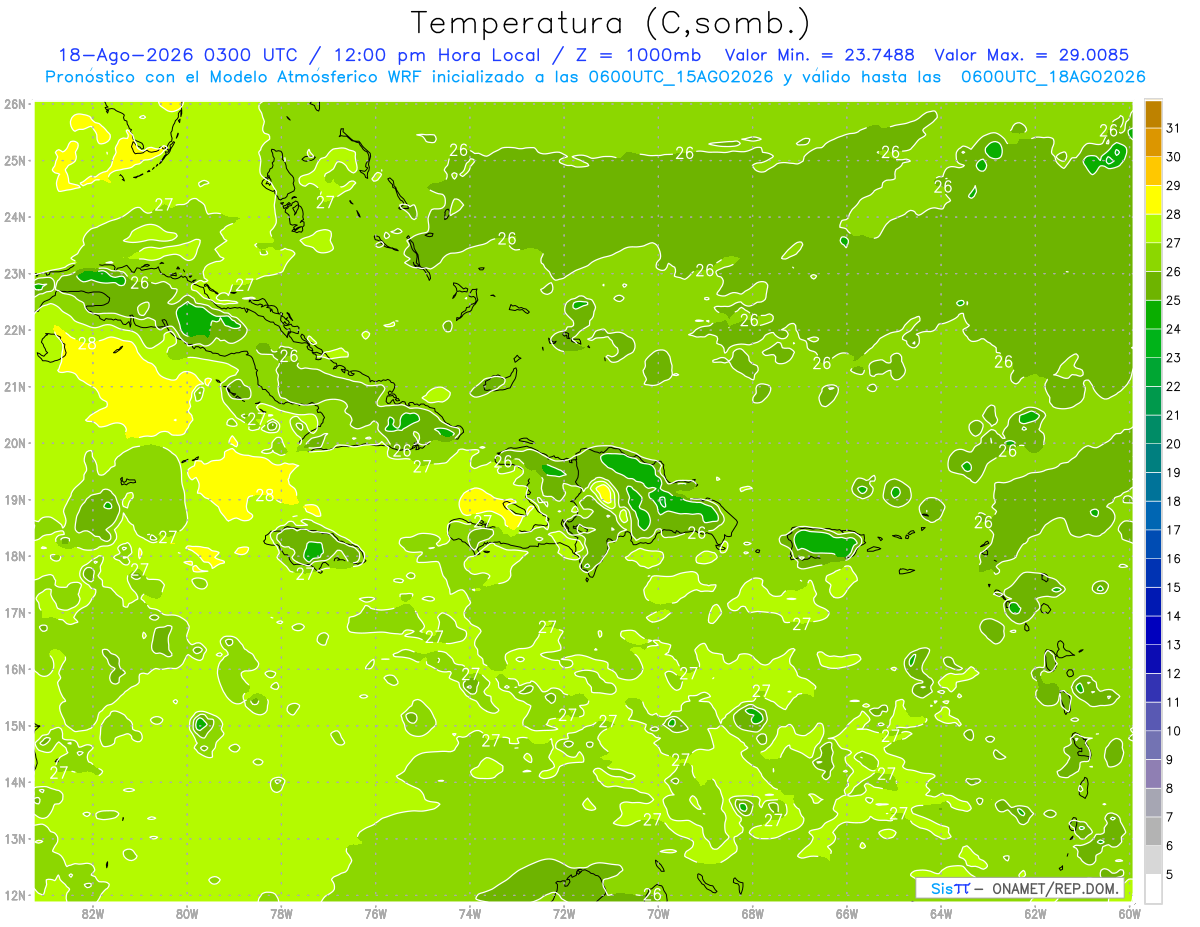Click the '26N' latitude axis label

point(15,104)
